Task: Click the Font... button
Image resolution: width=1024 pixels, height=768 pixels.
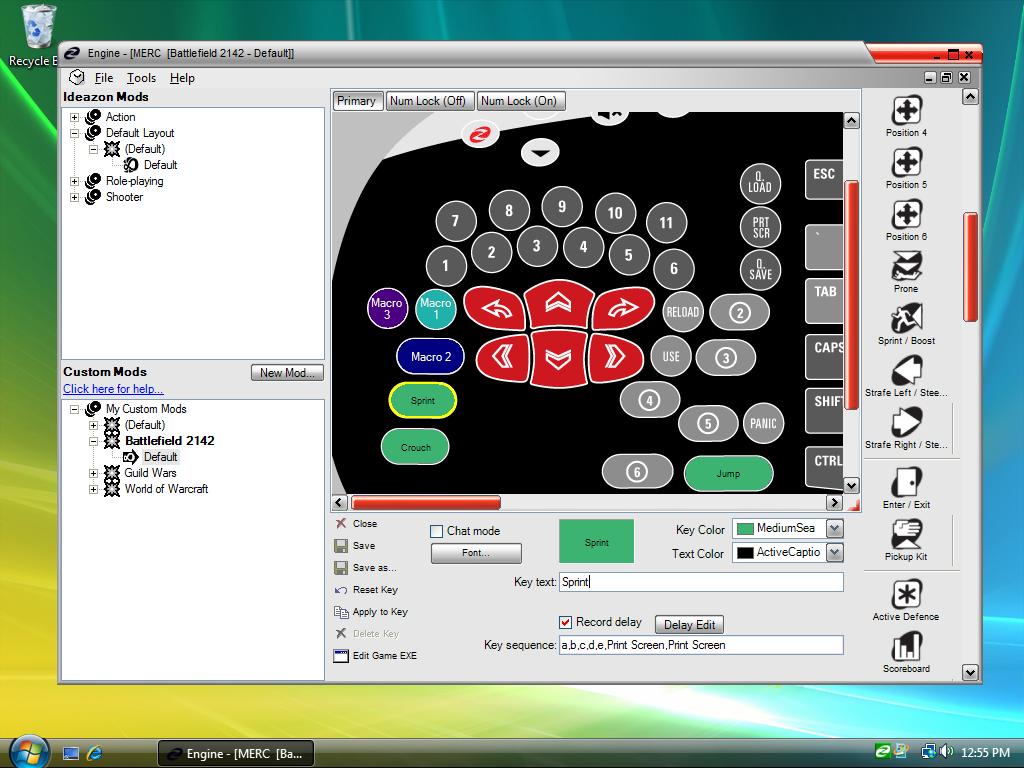Action: pos(476,553)
